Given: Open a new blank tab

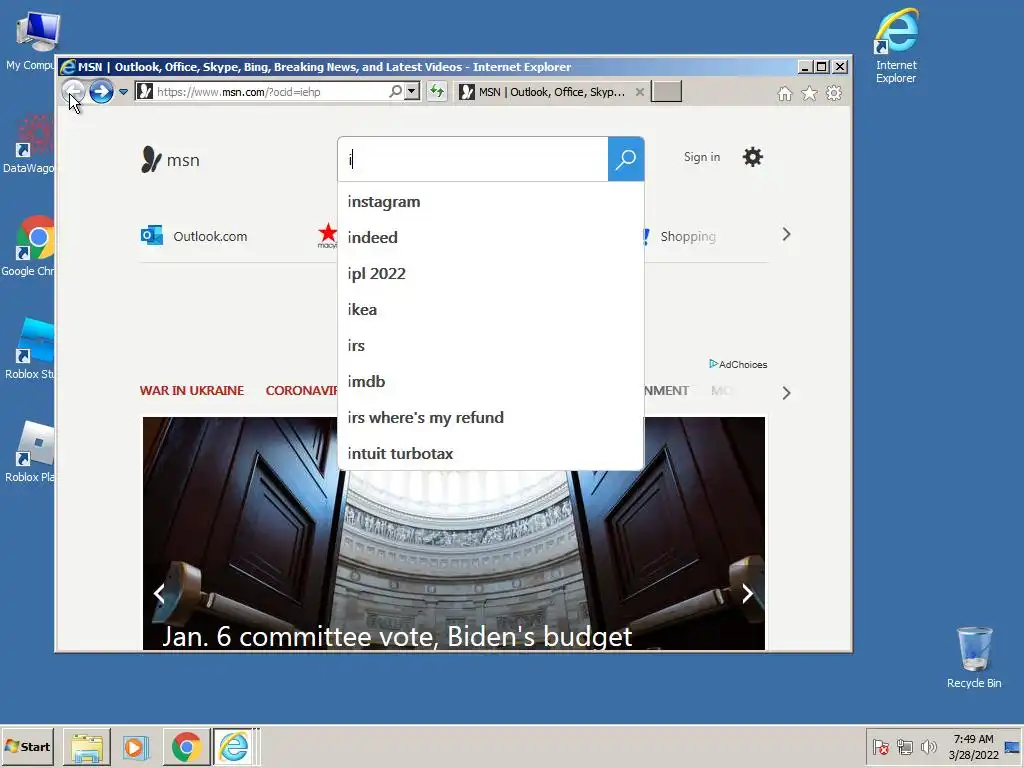Looking at the screenshot, I should (667, 92).
